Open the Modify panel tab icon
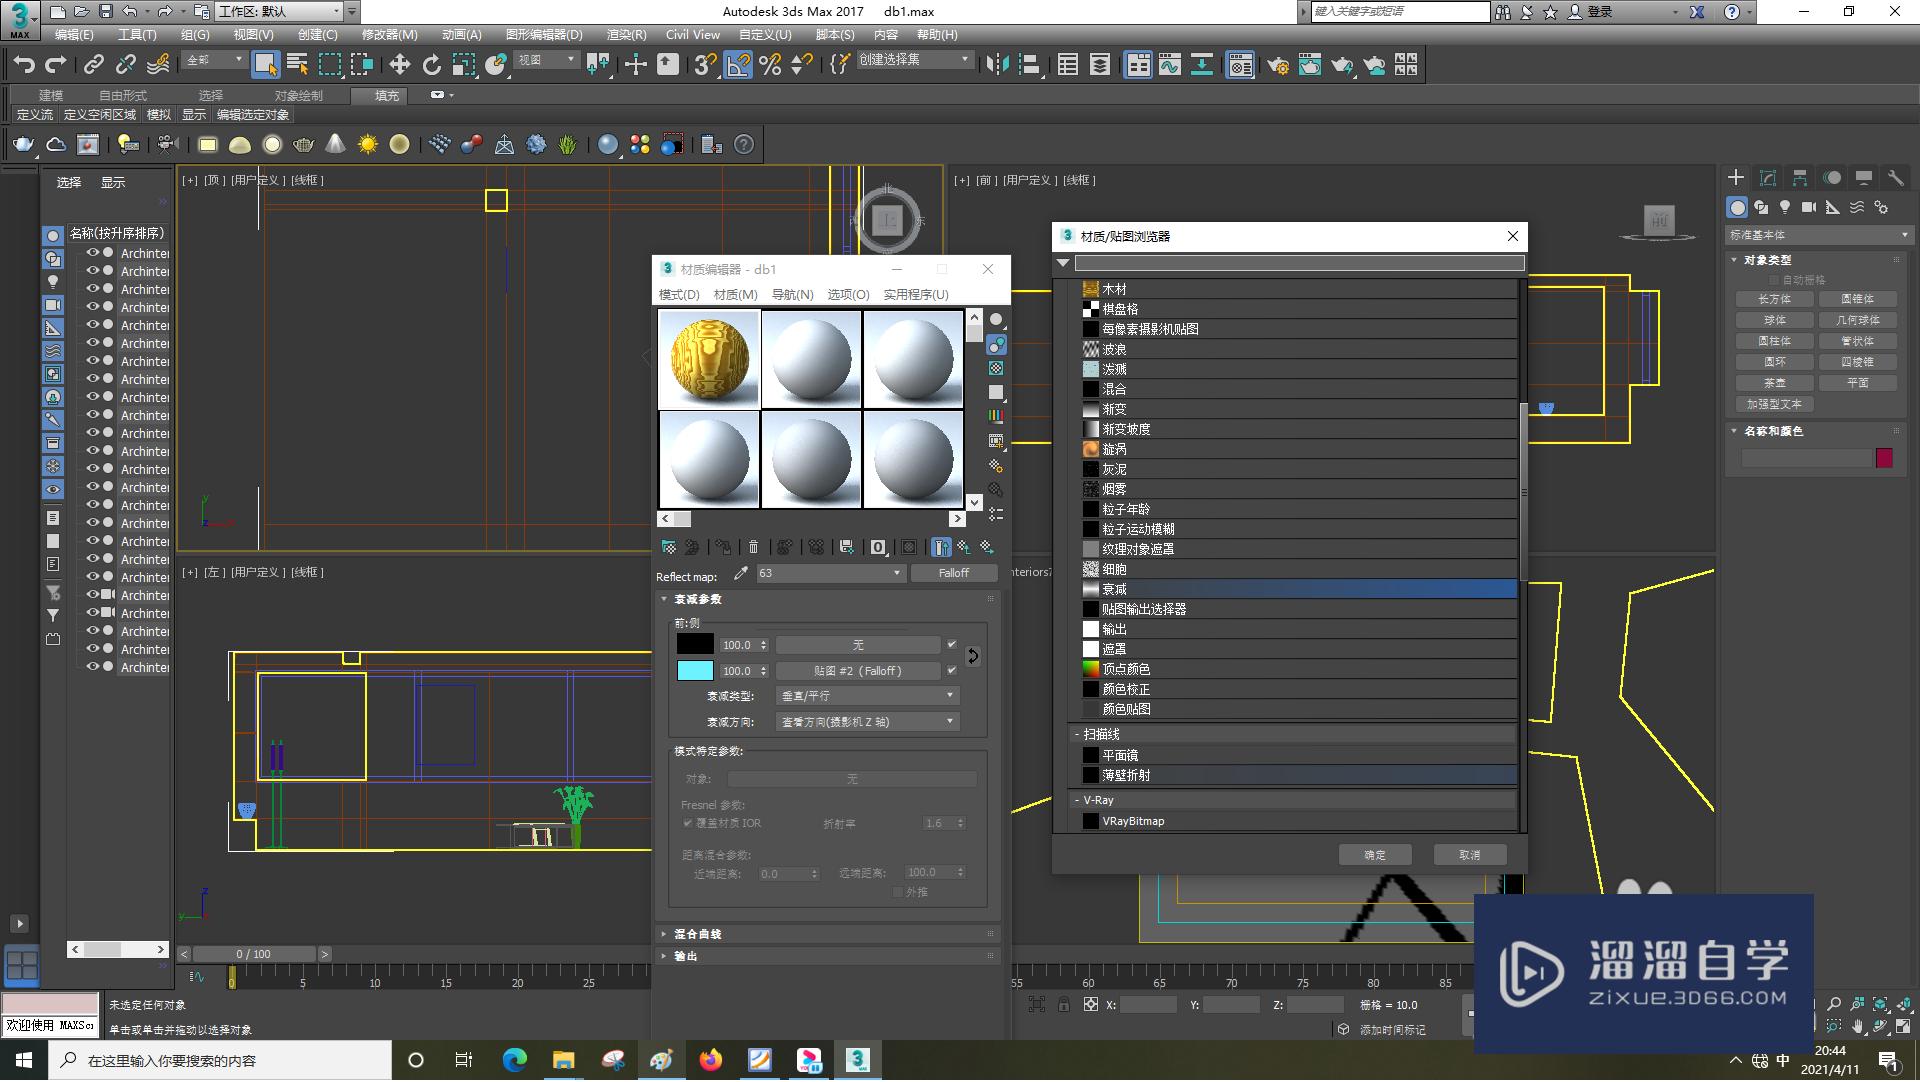The height and width of the screenshot is (1082, 1920). (1767, 178)
